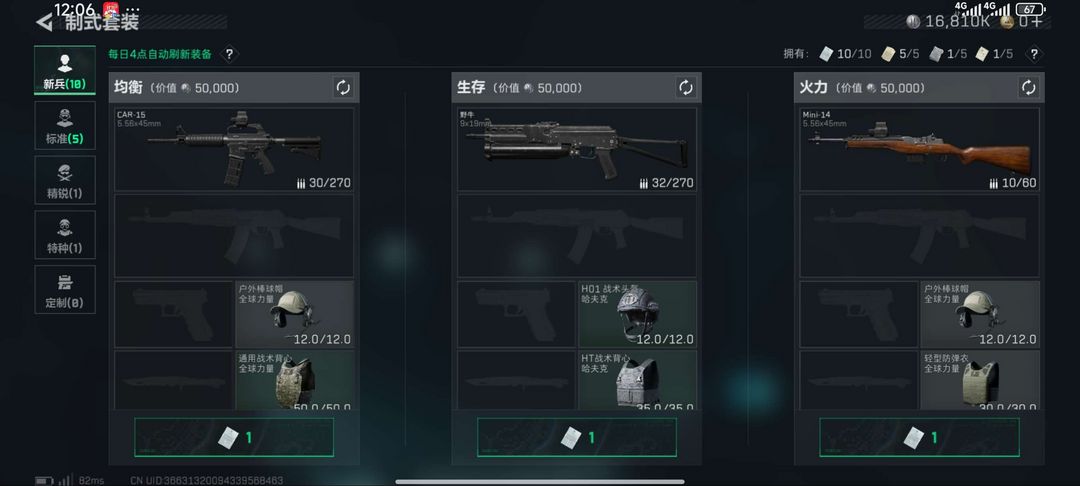Redeem 均衡 set with one ticket
This screenshot has width=1080, height=486.
pyautogui.click(x=234, y=437)
